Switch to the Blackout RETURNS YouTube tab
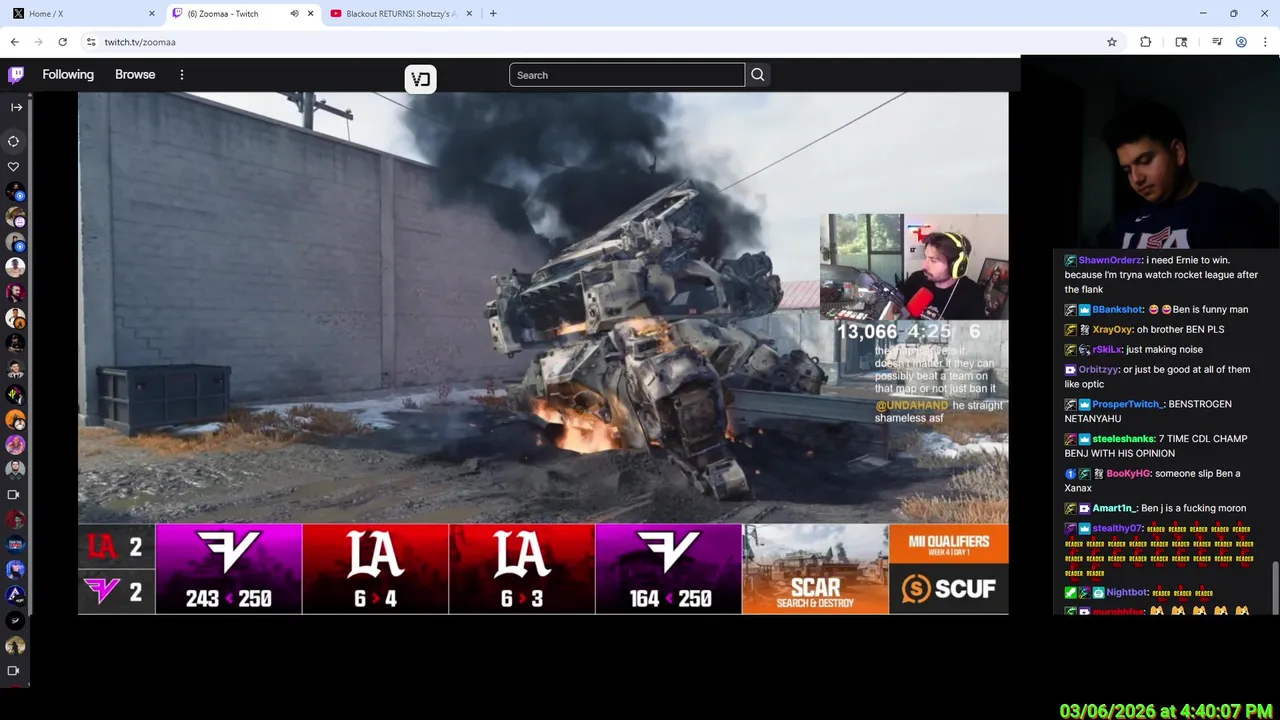The width and height of the screenshot is (1280, 720). 403,14
